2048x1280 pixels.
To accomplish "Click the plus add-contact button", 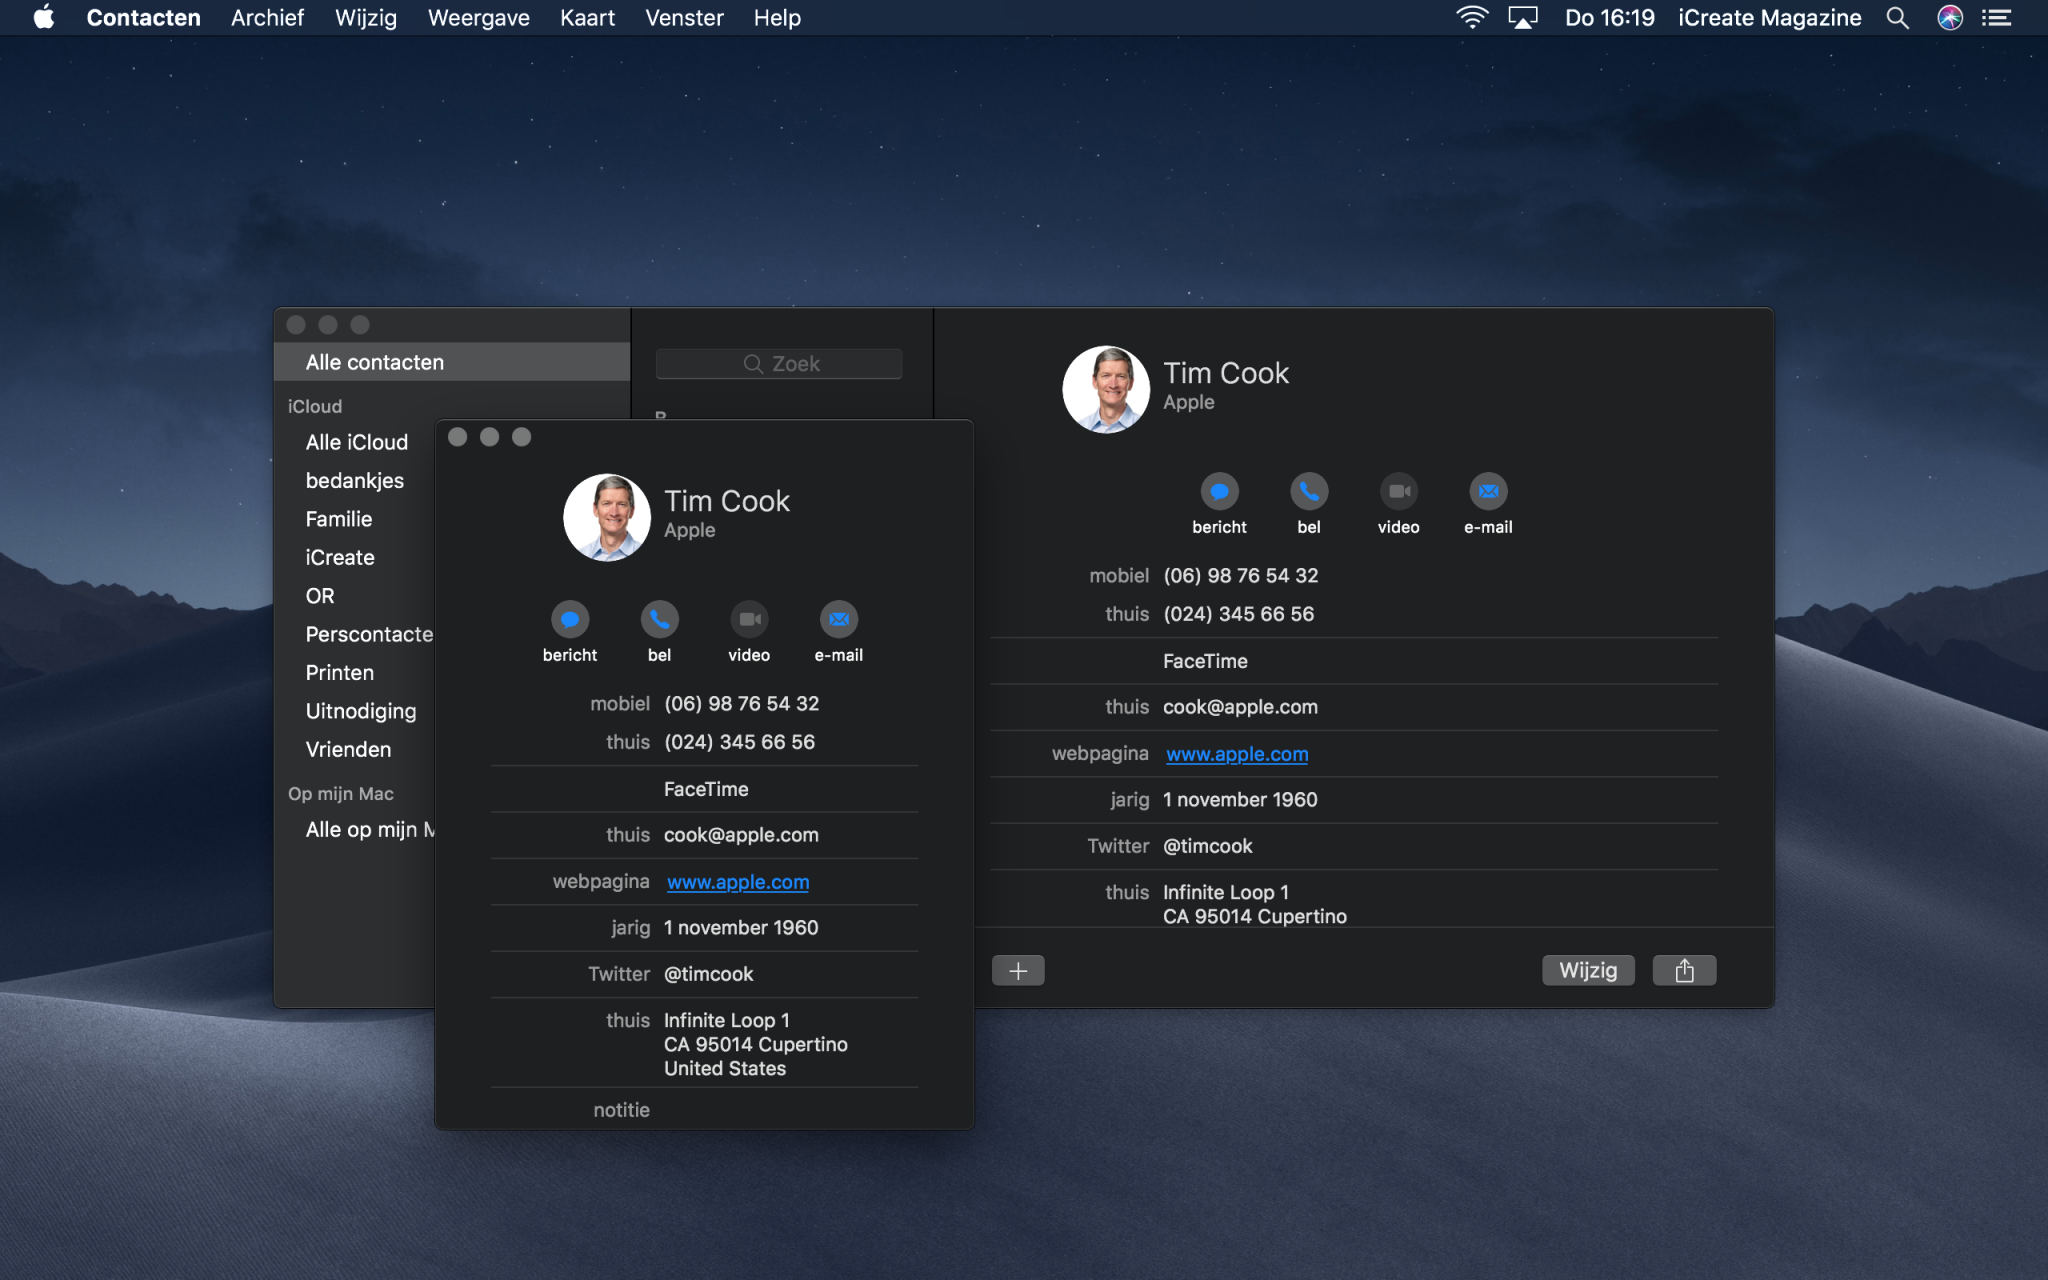I will coord(1018,970).
